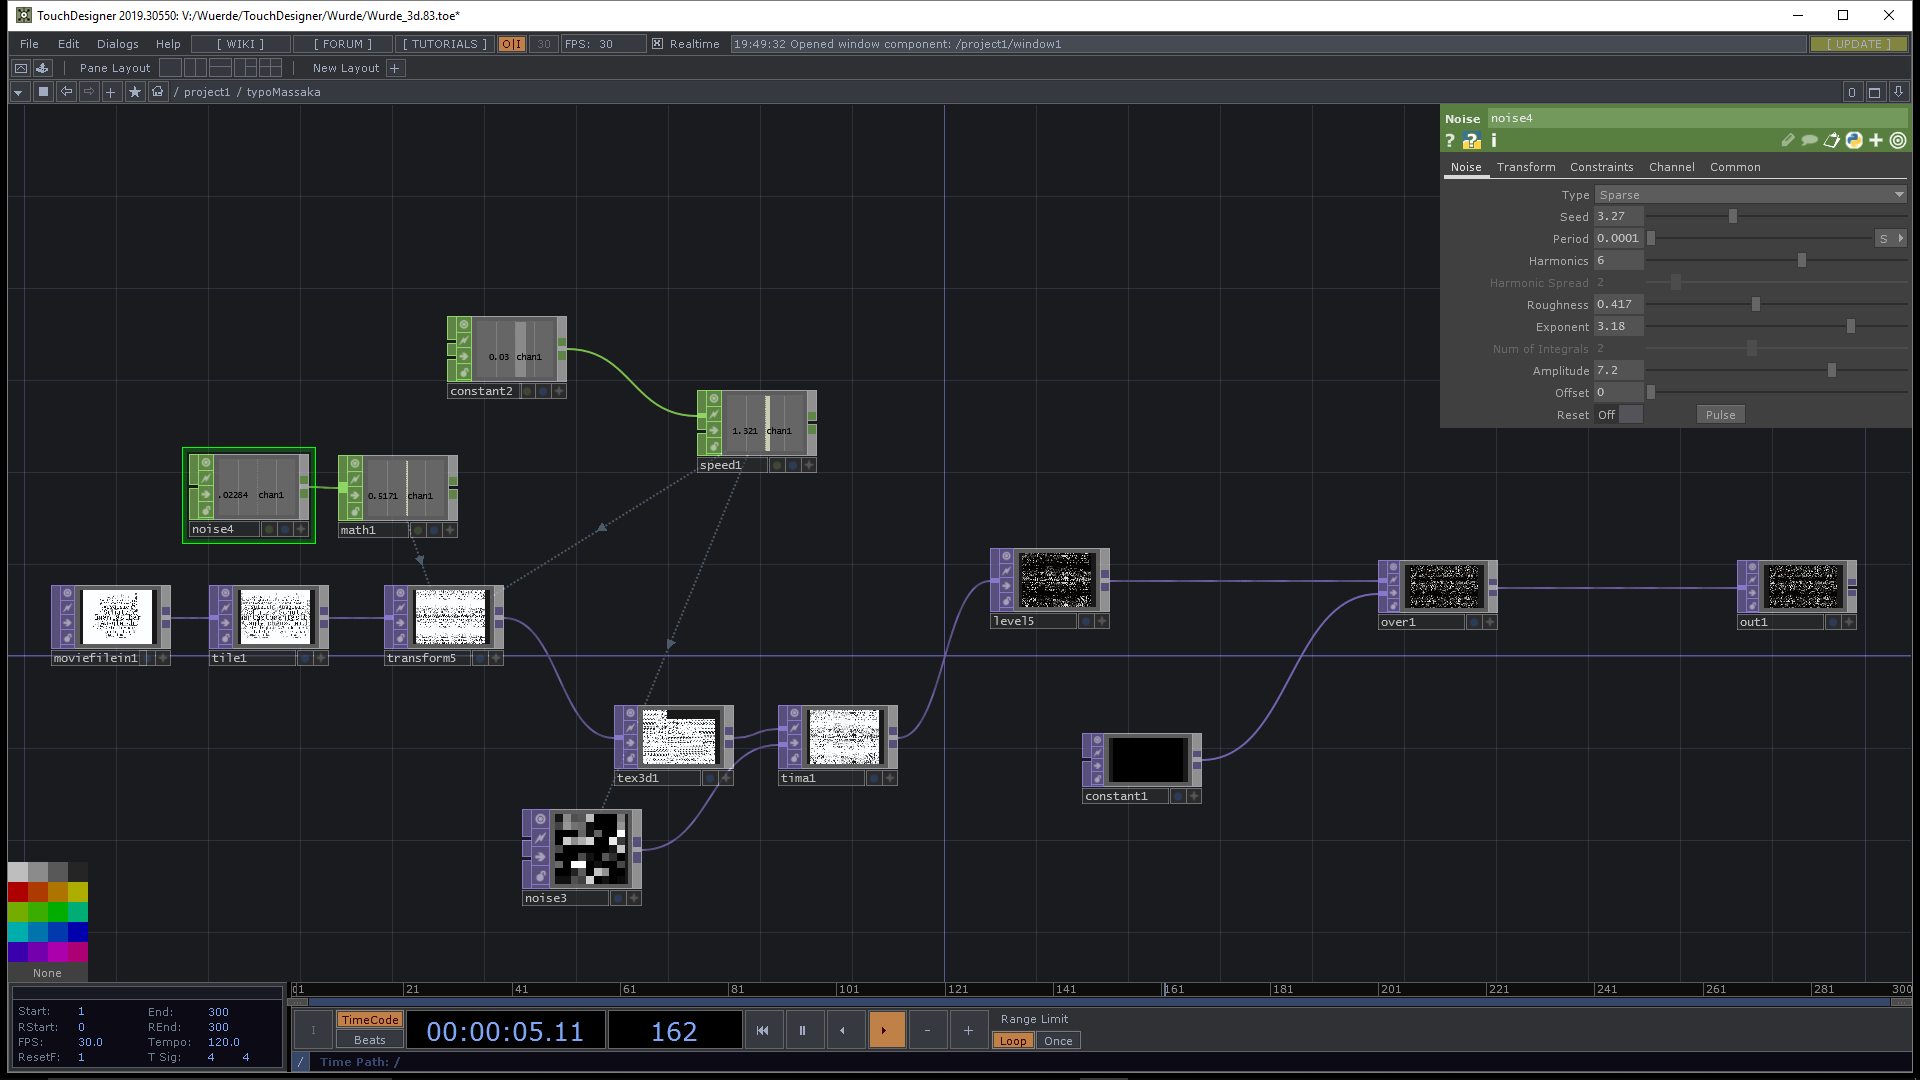Switch to the Transform parameter tab
This screenshot has height=1080, width=1920.
[x=1525, y=167]
